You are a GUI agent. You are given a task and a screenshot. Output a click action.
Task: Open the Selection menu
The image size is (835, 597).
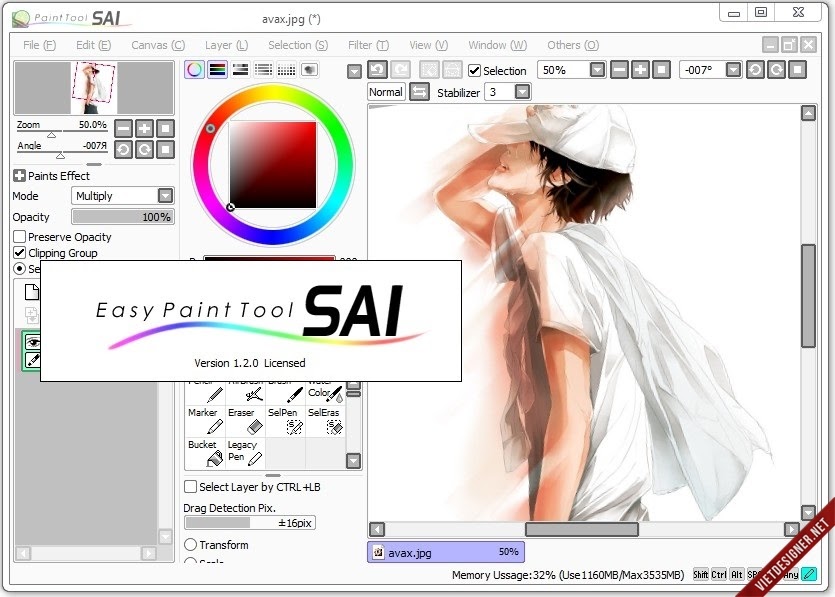coord(298,45)
